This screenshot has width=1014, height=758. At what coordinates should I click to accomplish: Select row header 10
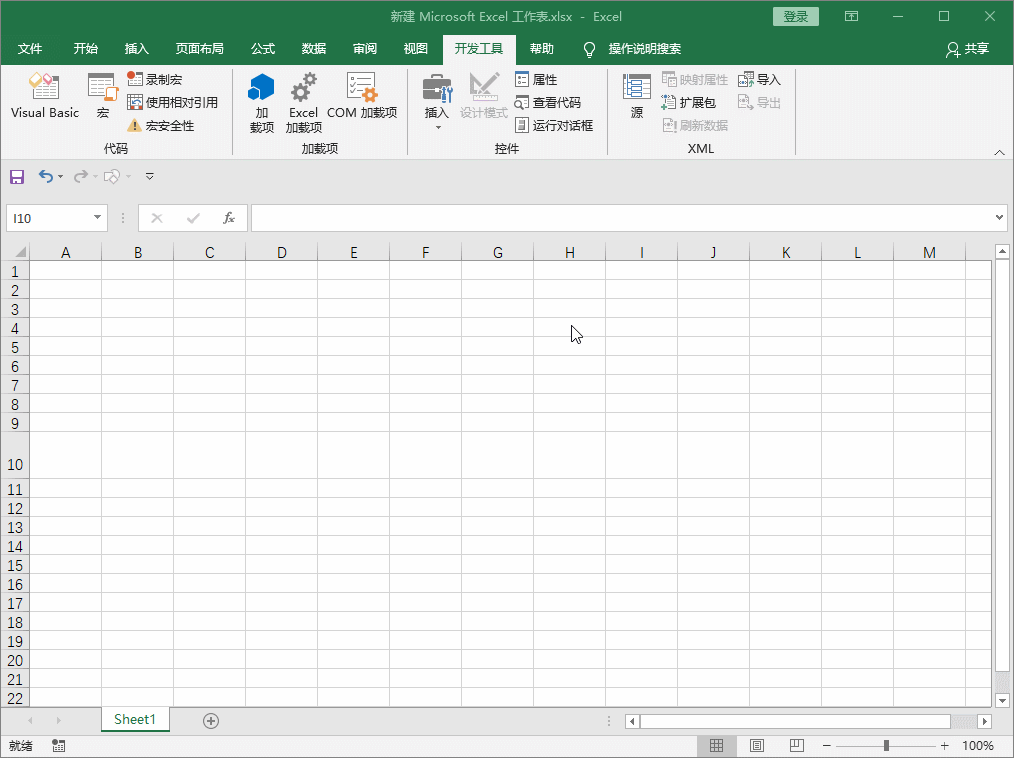pos(15,456)
